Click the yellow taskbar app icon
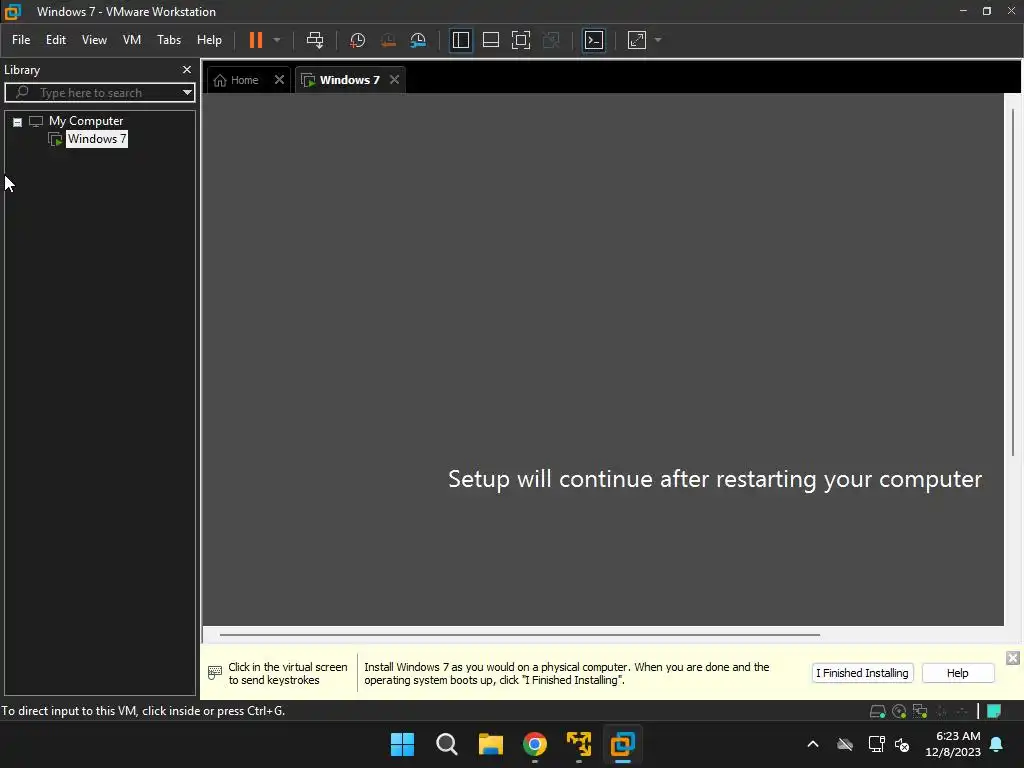This screenshot has height=768, width=1024. [579, 744]
